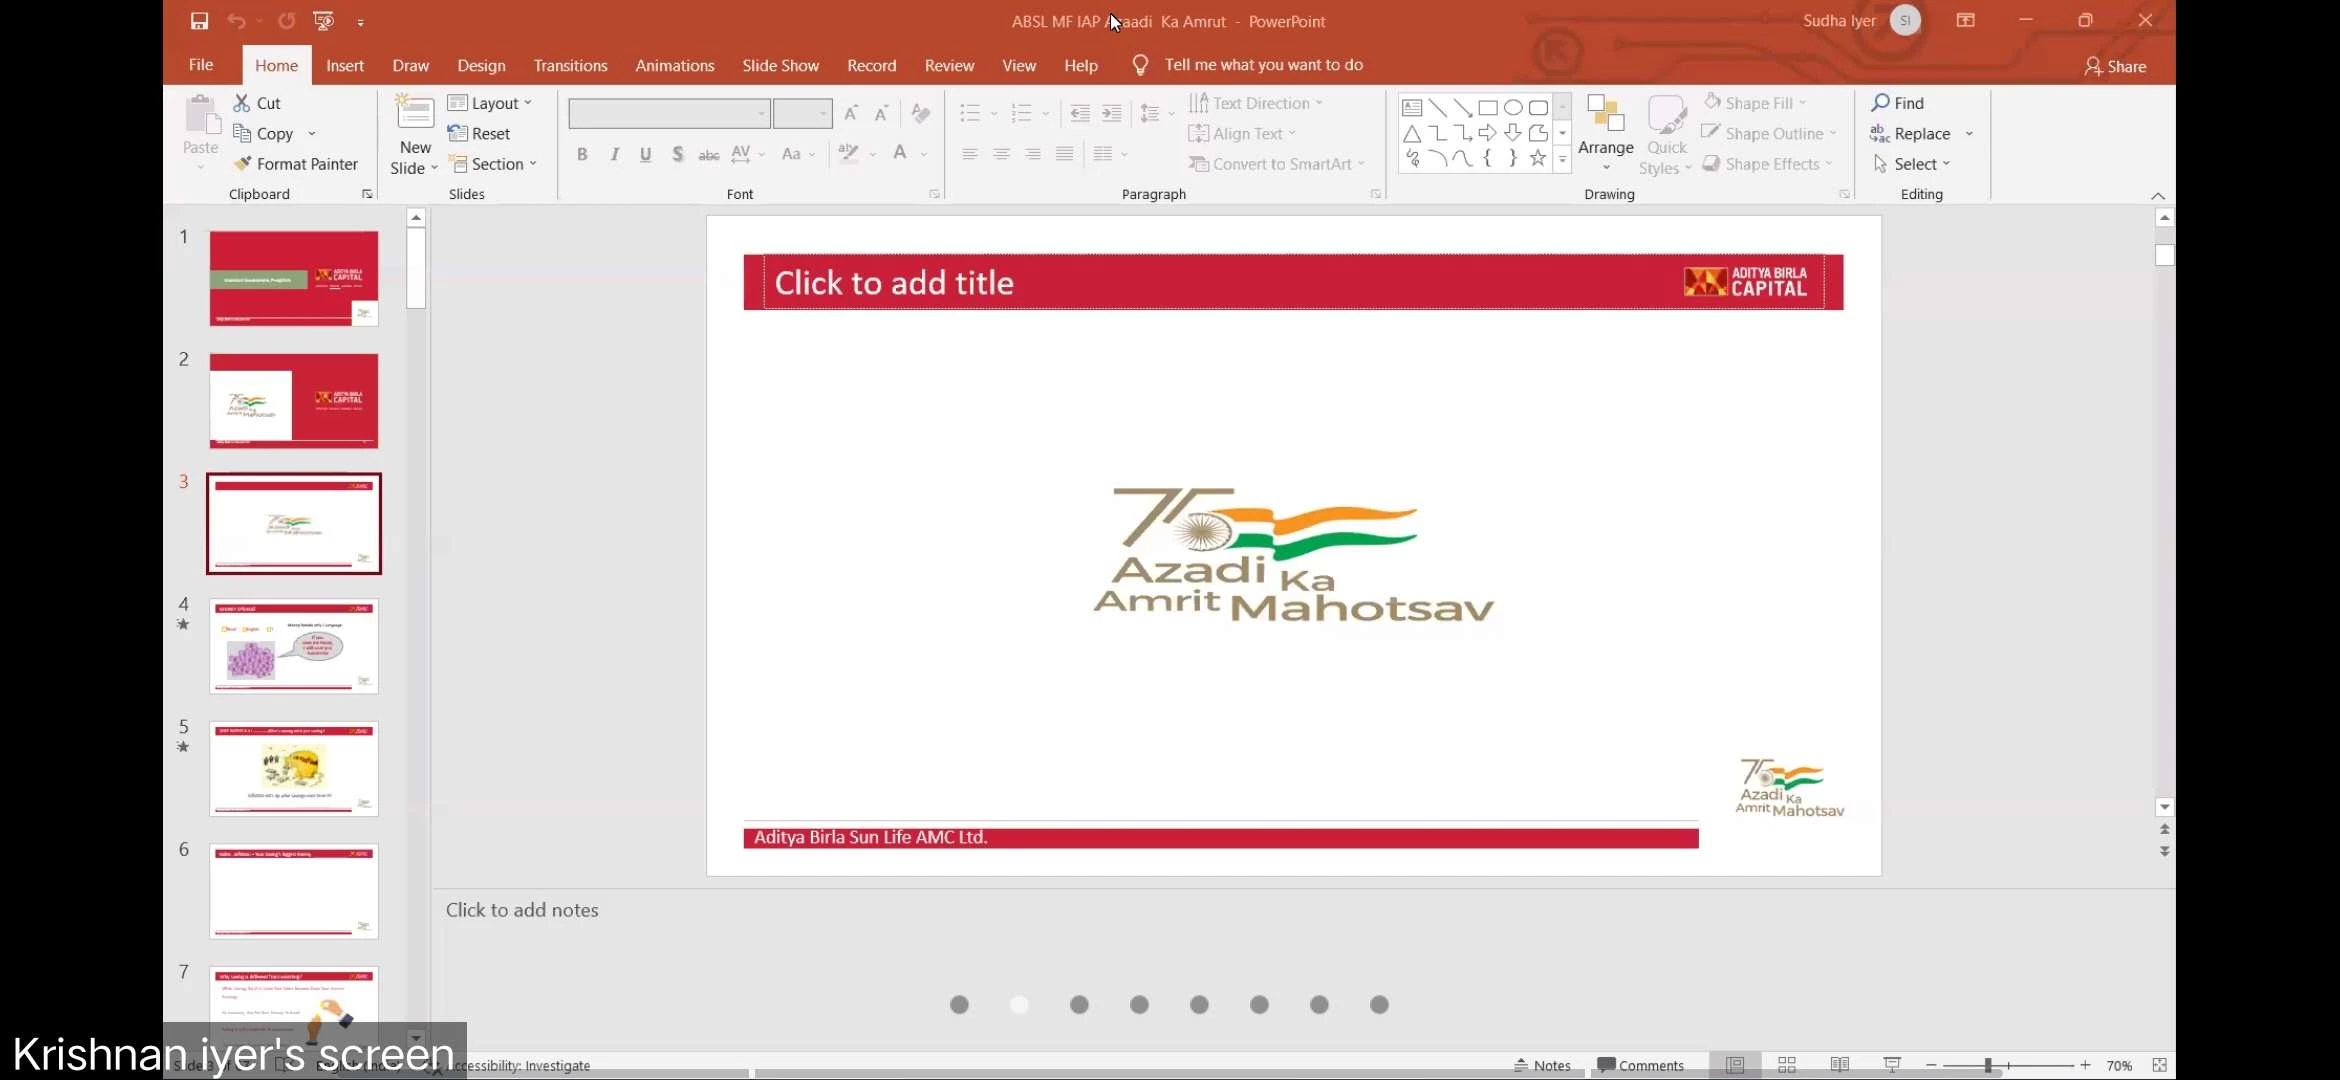Open the Layout dropdown

coord(490,103)
